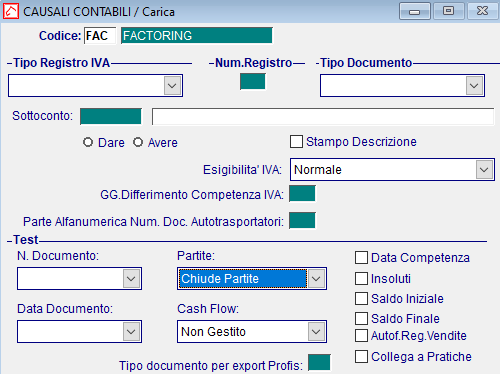
Task: Minimize the Causali Contabili window
Action: point(415,11)
